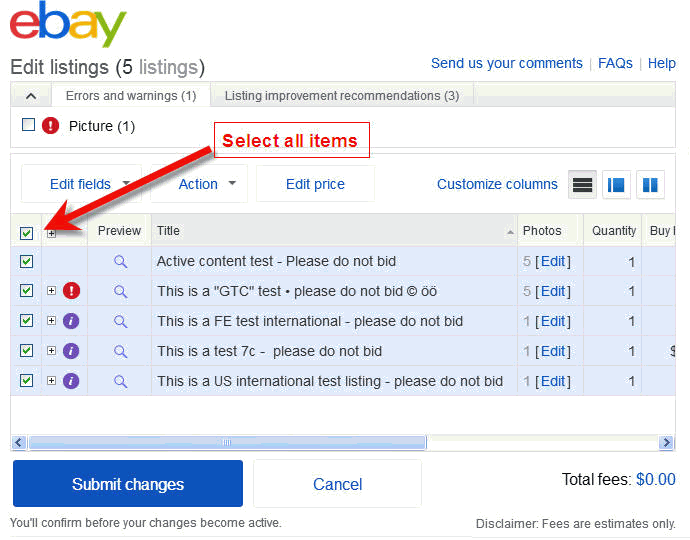
Task: Preview the US international test listing
Action: click(x=121, y=381)
